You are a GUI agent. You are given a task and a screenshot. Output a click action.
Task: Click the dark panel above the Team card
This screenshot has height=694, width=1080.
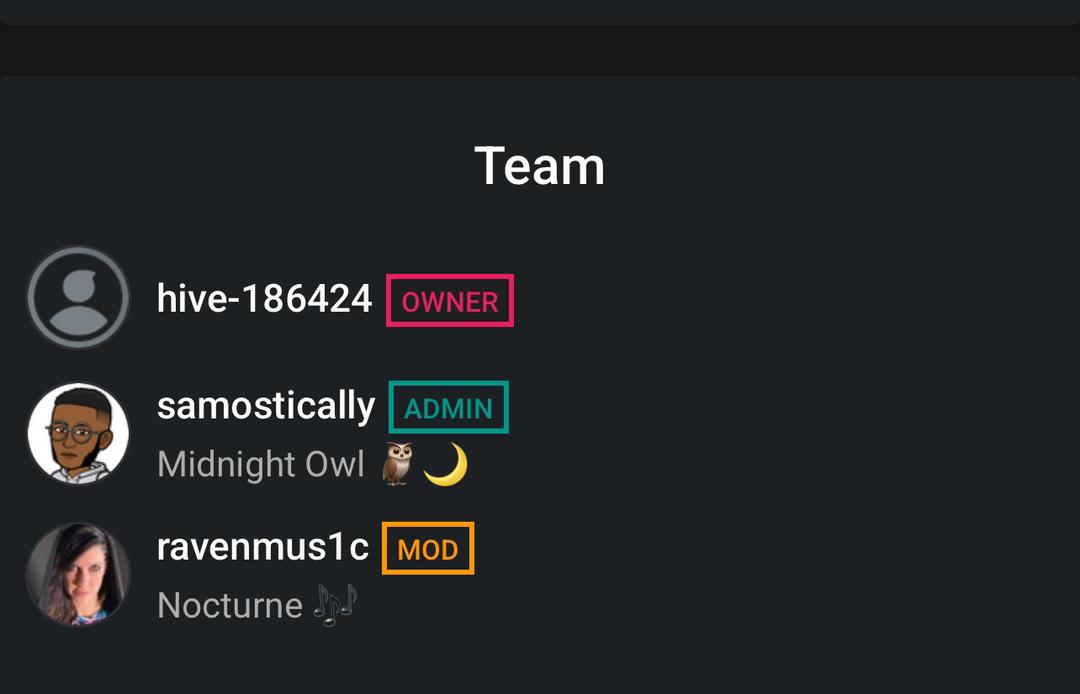540,11
